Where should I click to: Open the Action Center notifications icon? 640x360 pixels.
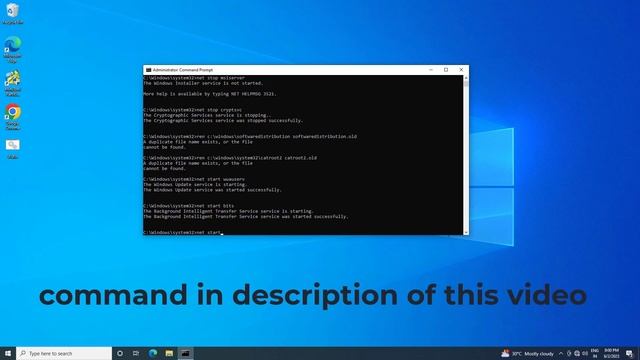click(629, 353)
